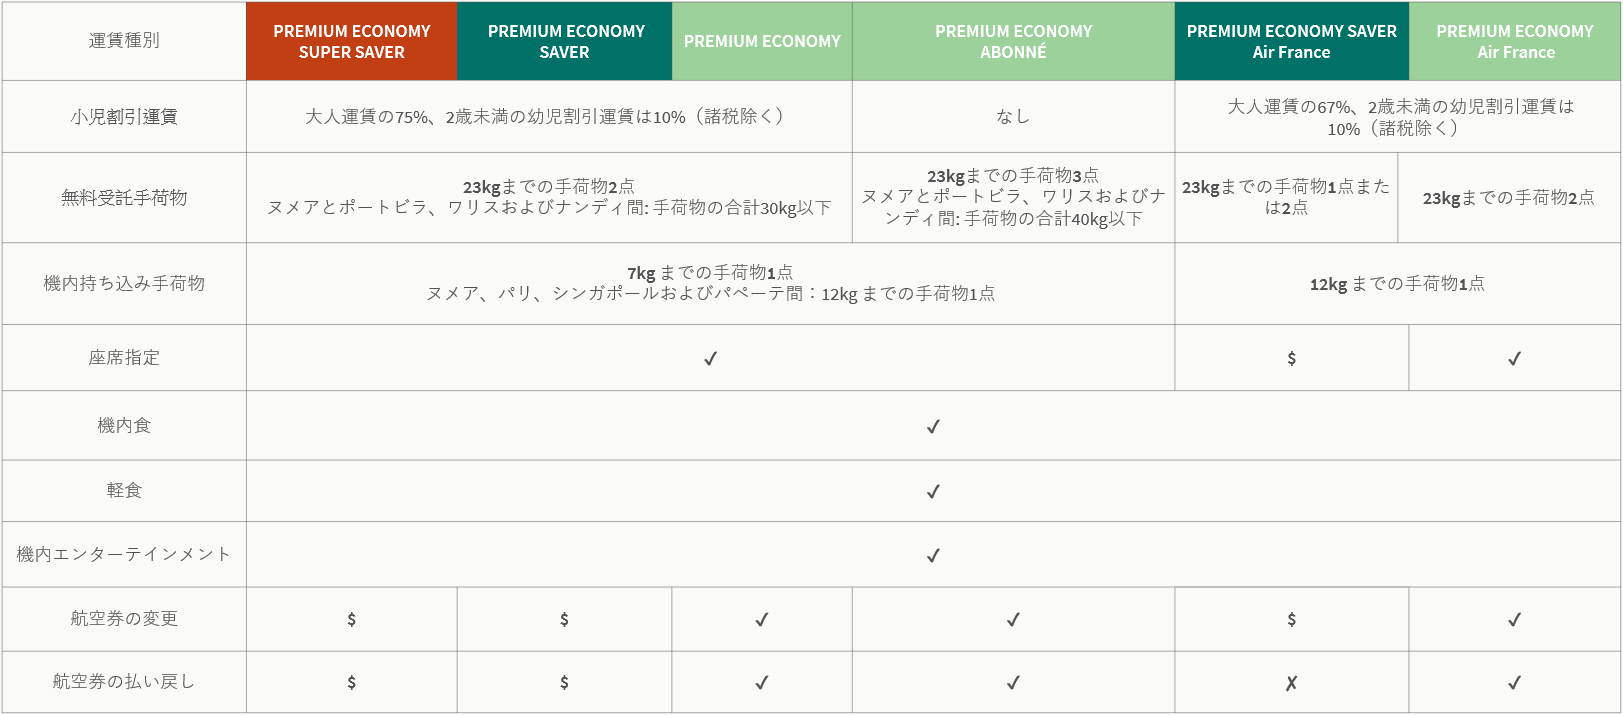Click the dollar sign in the 座席指定 row

1291,358
